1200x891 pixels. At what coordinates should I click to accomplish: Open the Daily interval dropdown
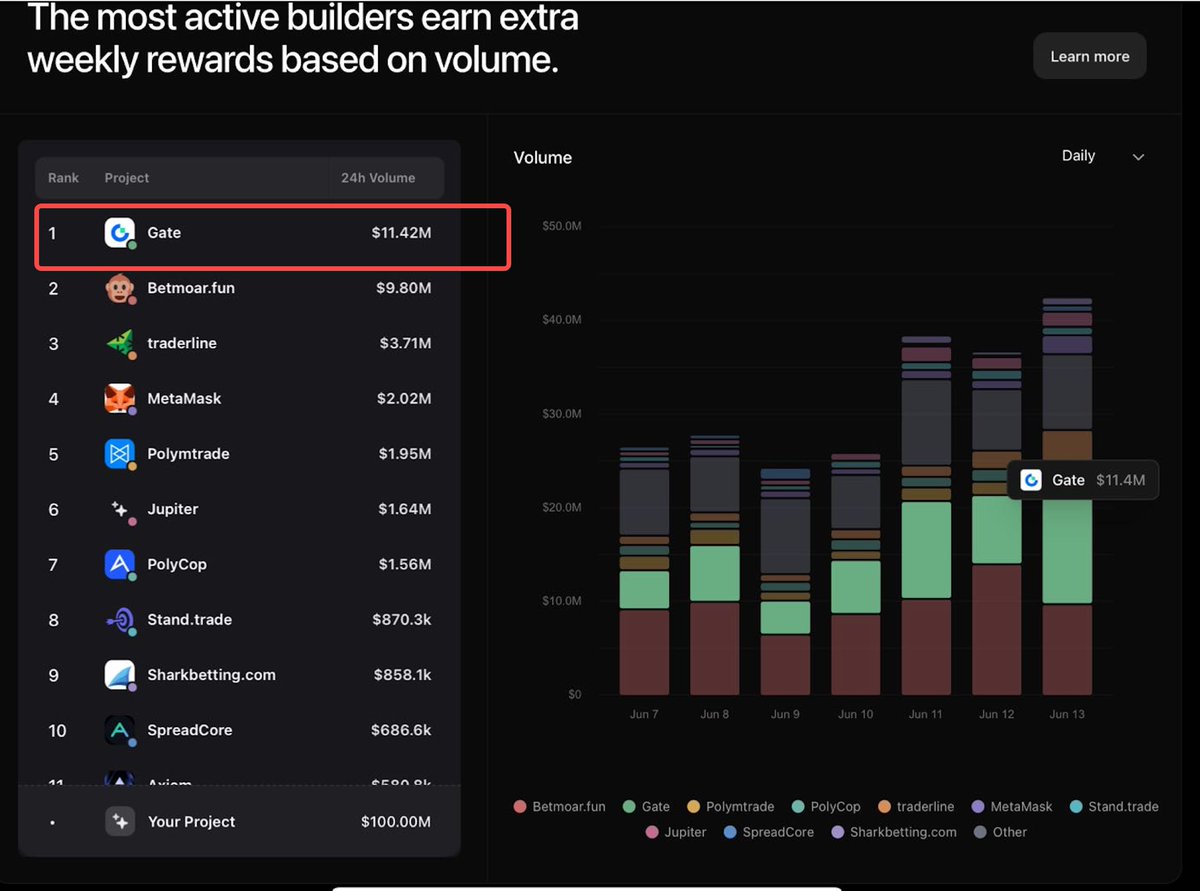[1102, 156]
